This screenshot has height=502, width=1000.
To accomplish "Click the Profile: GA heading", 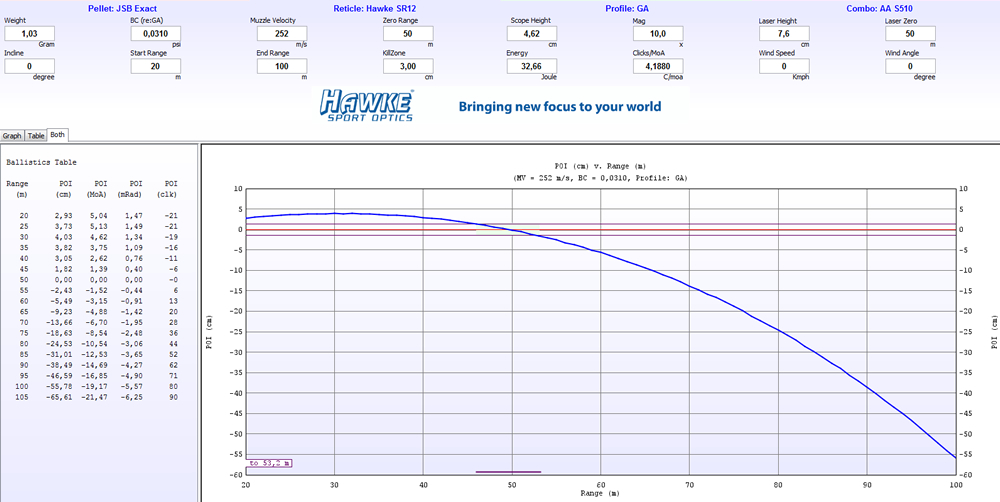I will click(626, 9).
